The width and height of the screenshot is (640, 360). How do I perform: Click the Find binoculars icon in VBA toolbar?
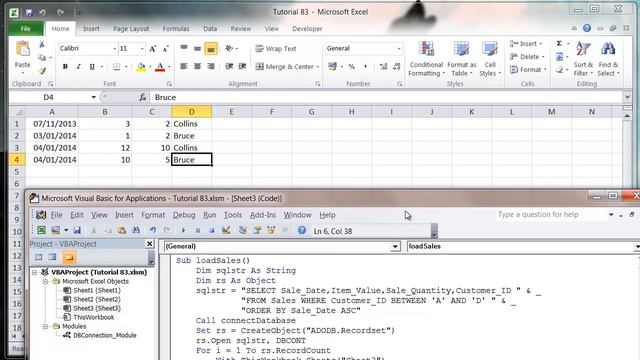[136, 231]
